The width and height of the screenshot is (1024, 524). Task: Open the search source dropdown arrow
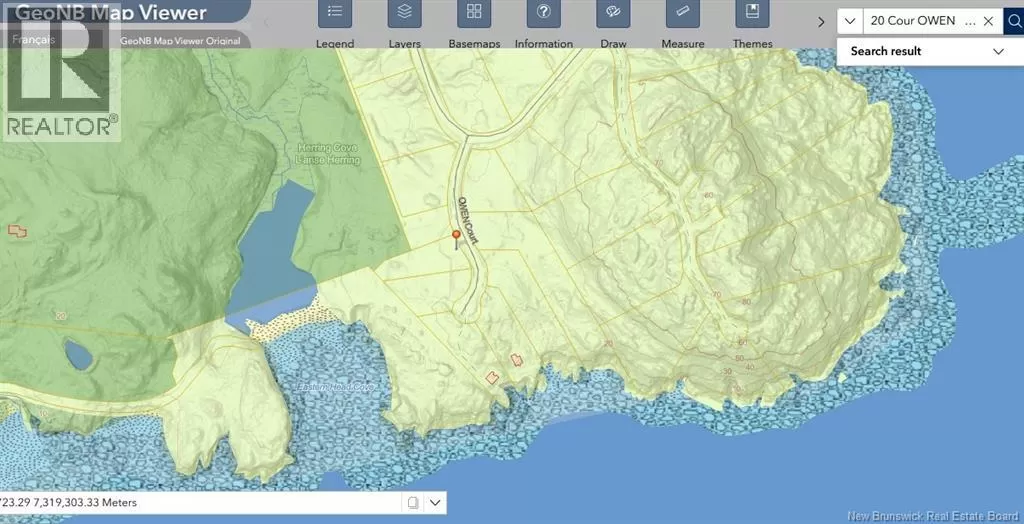coord(849,21)
